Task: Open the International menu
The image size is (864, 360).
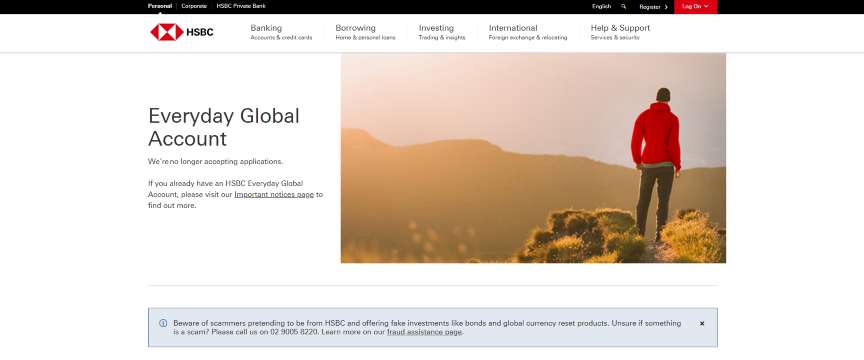Action: click(x=528, y=32)
